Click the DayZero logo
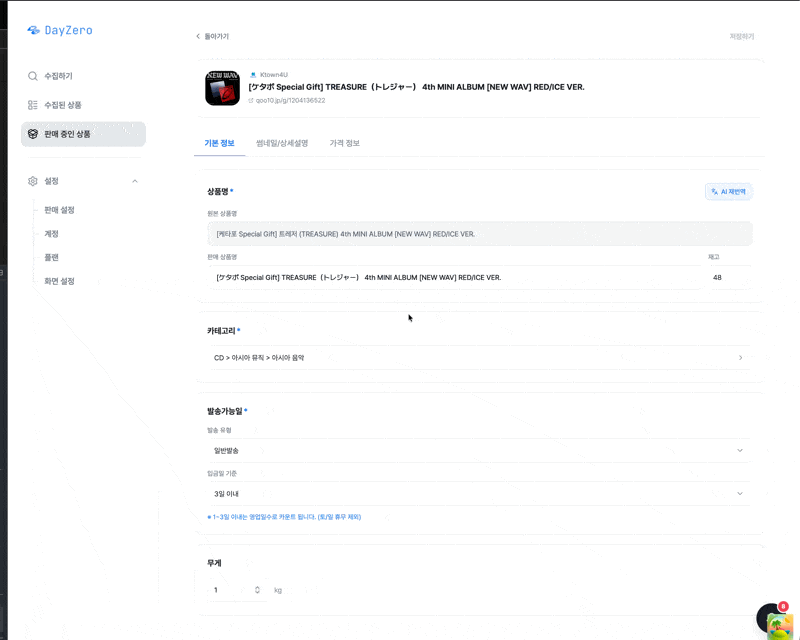The width and height of the screenshot is (800, 640). point(60,30)
